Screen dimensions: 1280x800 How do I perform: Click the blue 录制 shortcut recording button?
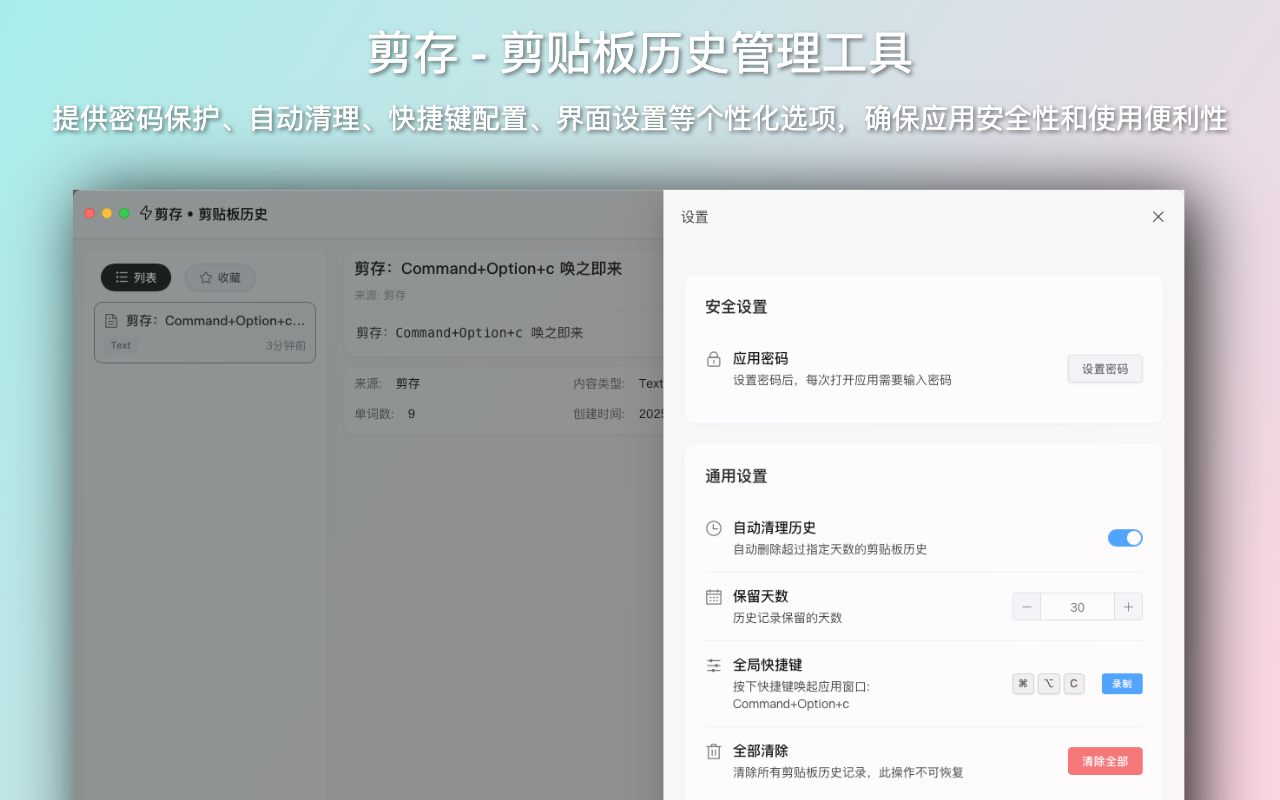[1121, 683]
